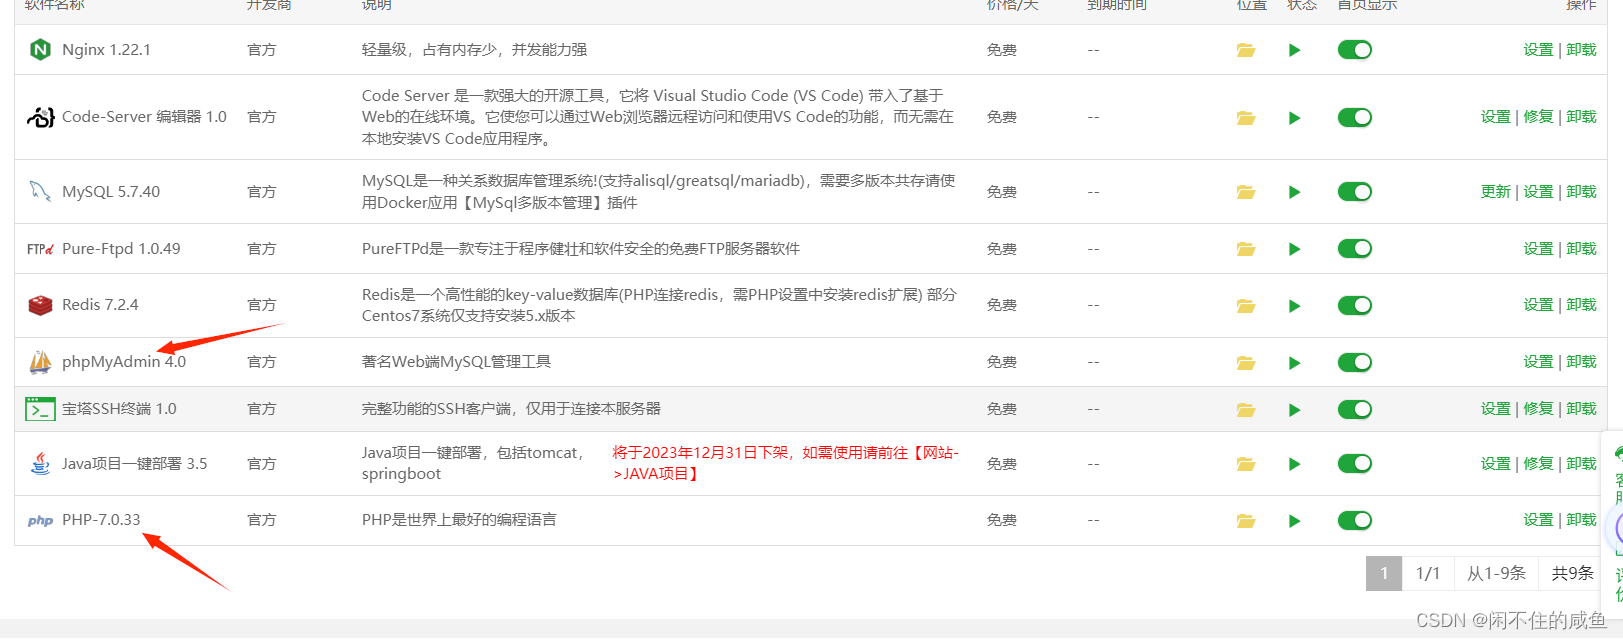Toggle Code-Server homepage display switch
This screenshot has width=1623, height=639.
pos(1355,118)
